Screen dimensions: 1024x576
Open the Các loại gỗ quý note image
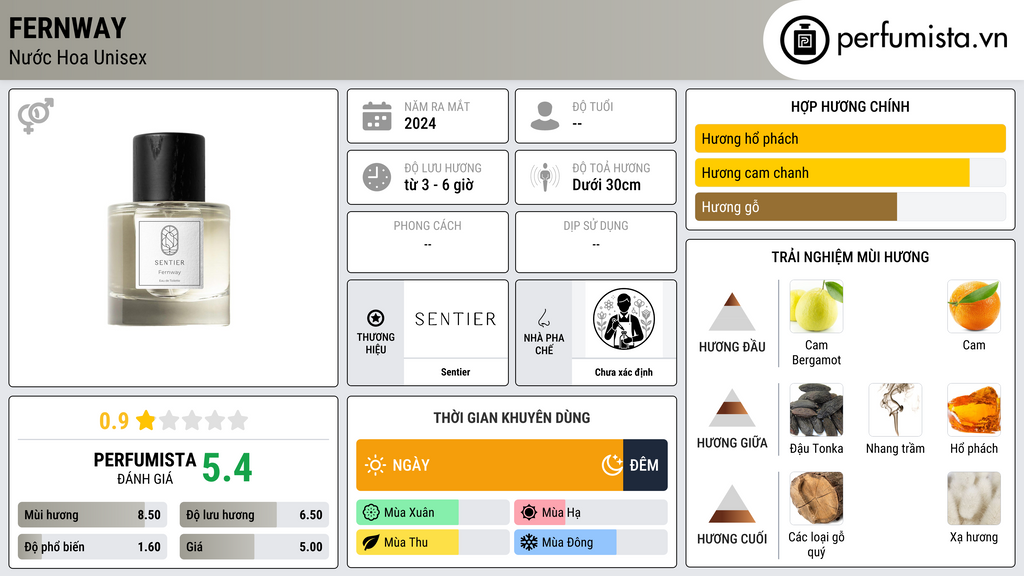pos(816,498)
